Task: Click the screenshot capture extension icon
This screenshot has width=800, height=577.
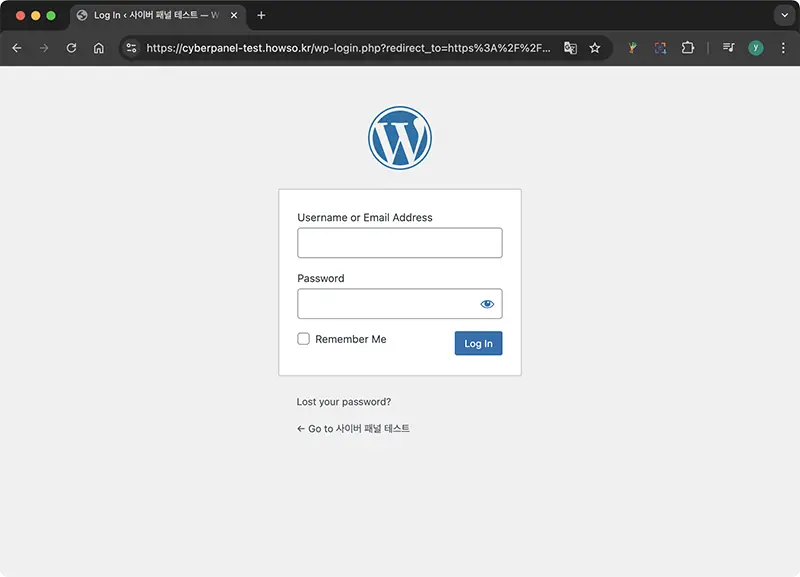Action: (660, 48)
